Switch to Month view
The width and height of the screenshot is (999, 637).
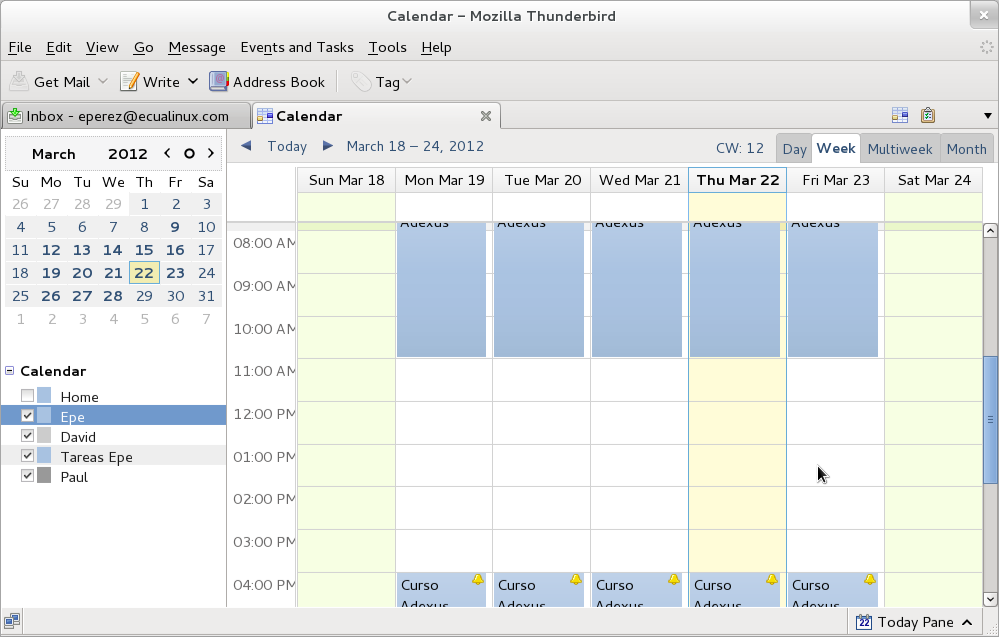click(x=967, y=149)
